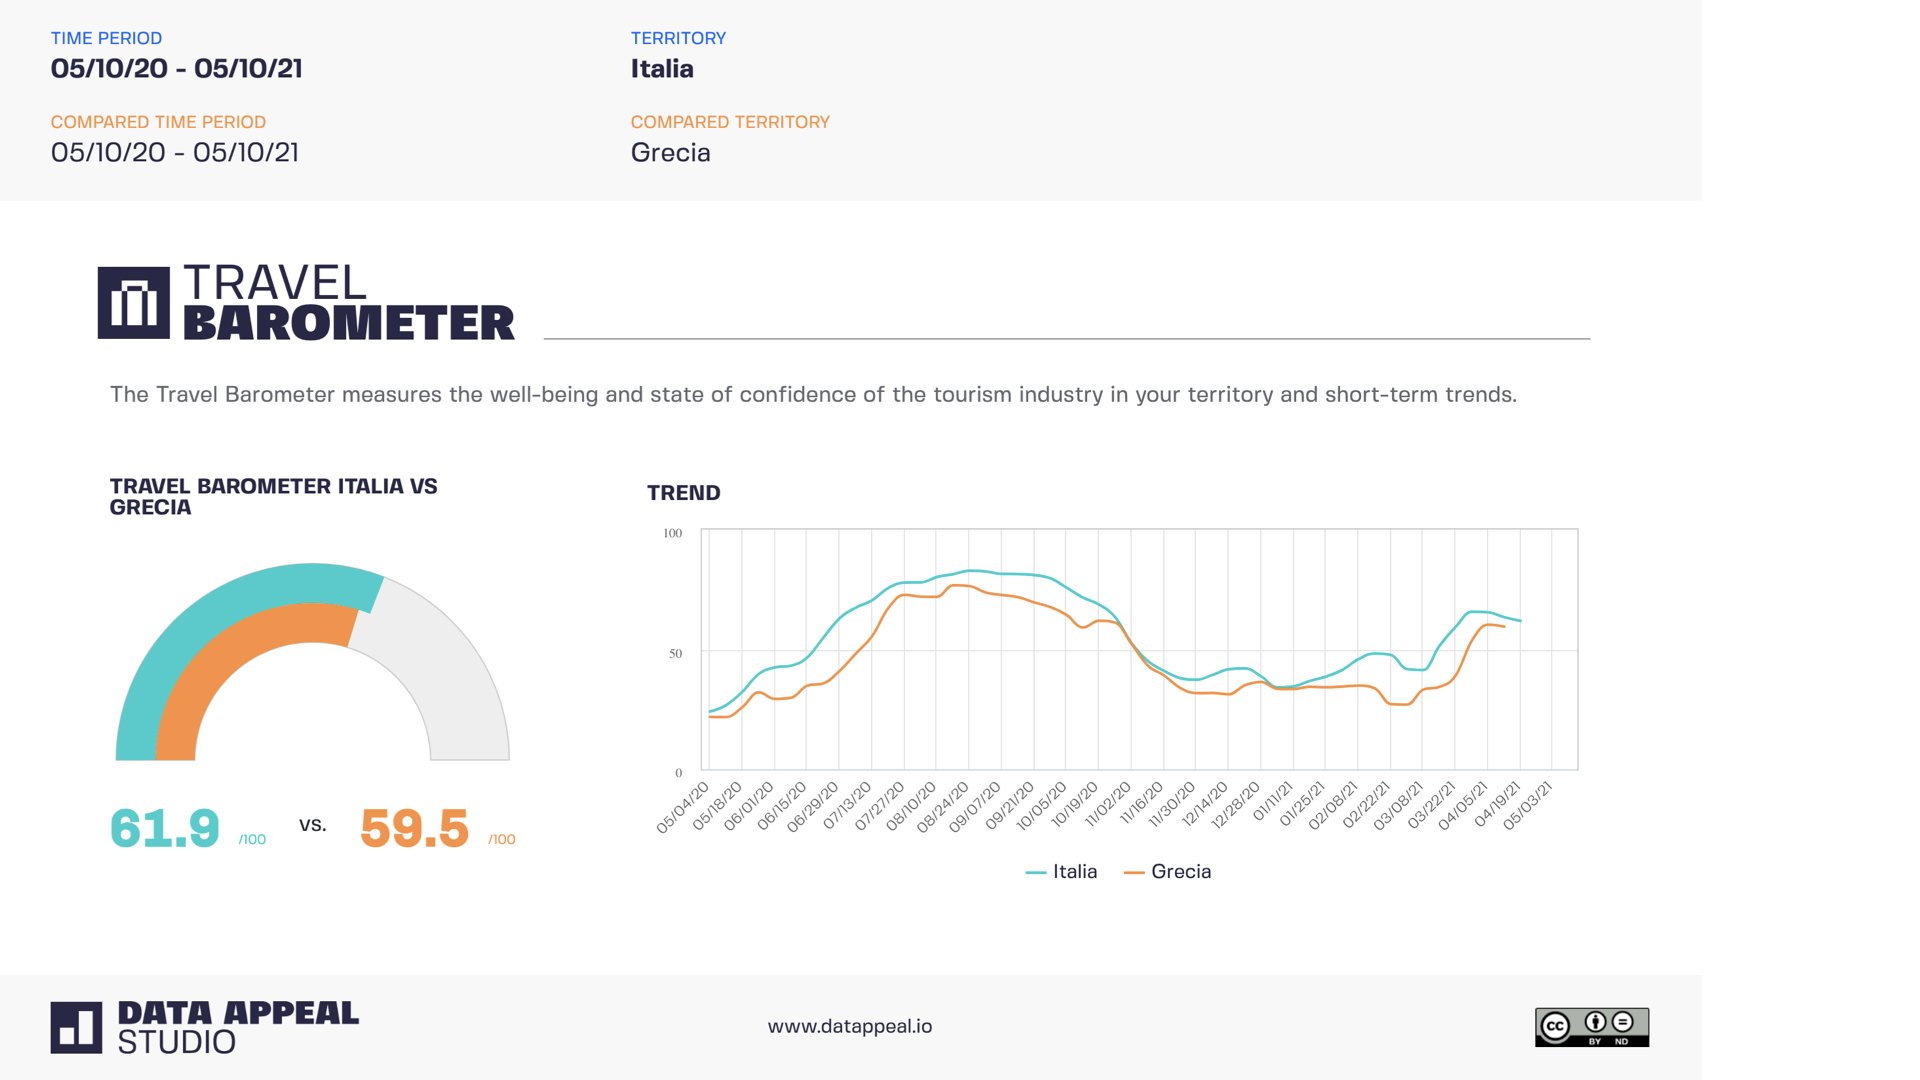Click the TREND chart heading
The height and width of the screenshot is (1080, 1920).
click(683, 493)
